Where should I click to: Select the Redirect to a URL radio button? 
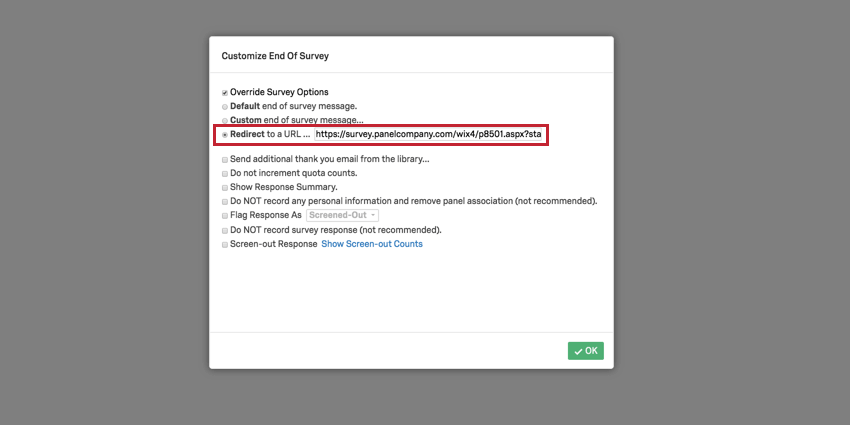click(x=225, y=134)
